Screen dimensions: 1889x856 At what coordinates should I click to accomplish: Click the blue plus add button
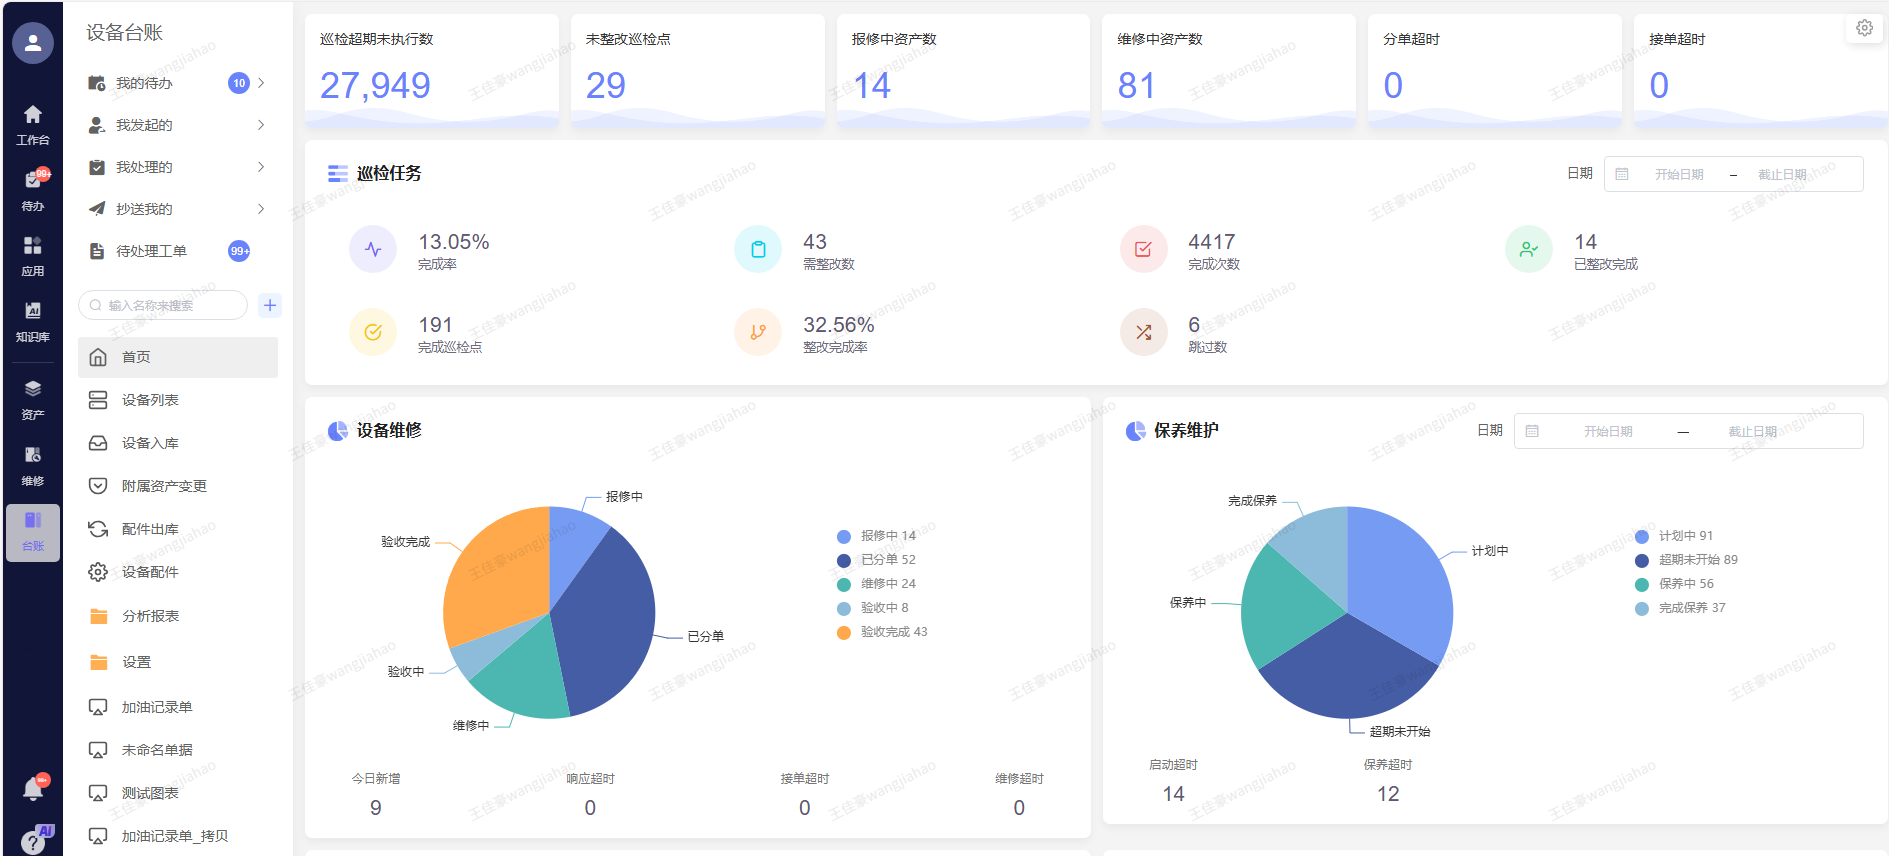270,305
